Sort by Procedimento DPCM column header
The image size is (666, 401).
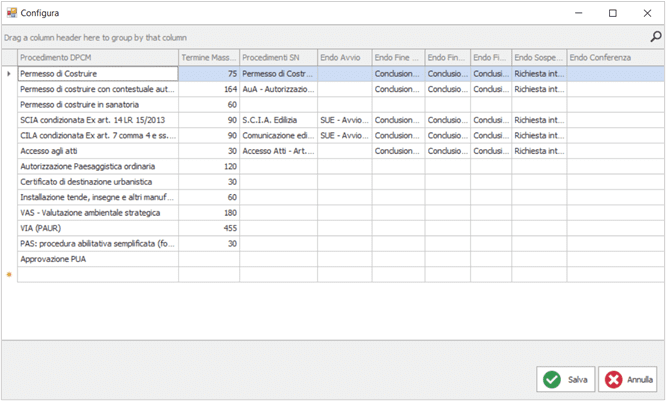click(98, 57)
